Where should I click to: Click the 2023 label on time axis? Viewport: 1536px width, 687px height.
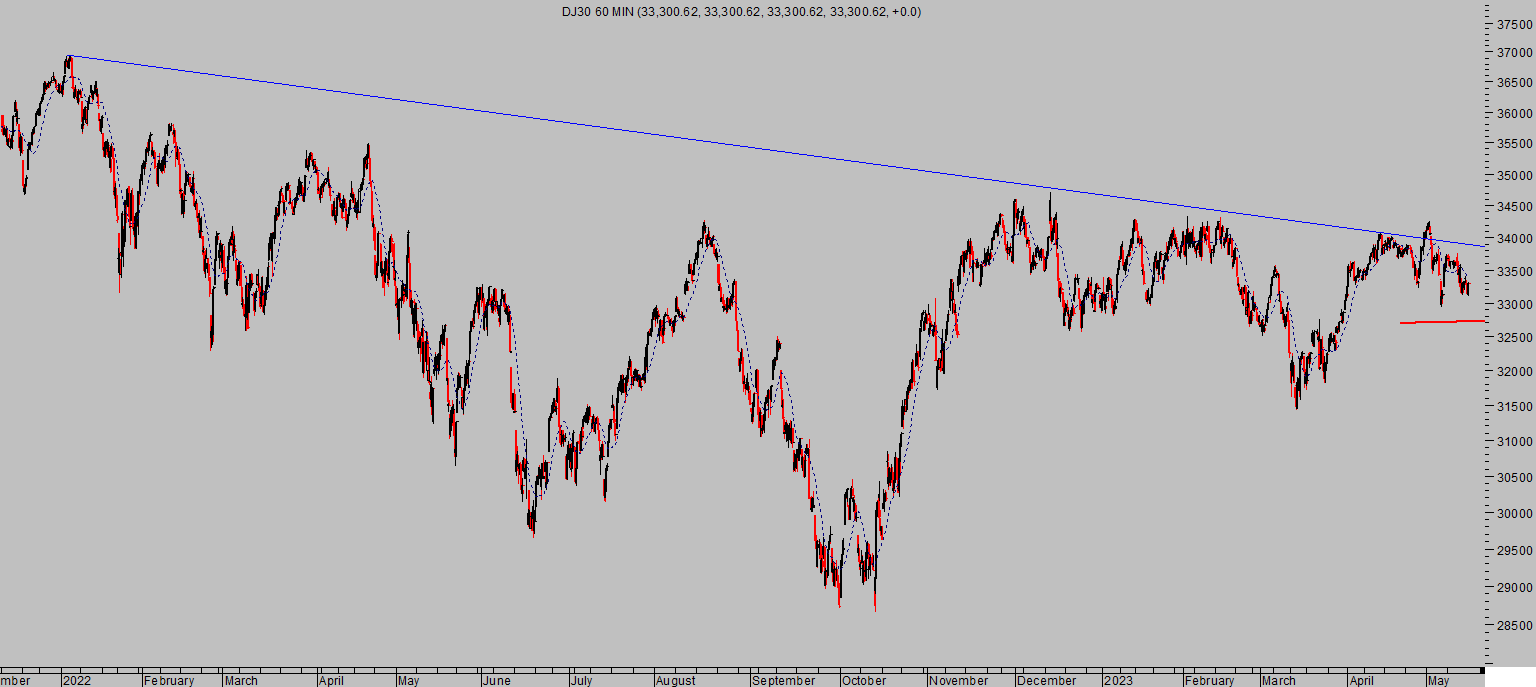tap(1118, 680)
